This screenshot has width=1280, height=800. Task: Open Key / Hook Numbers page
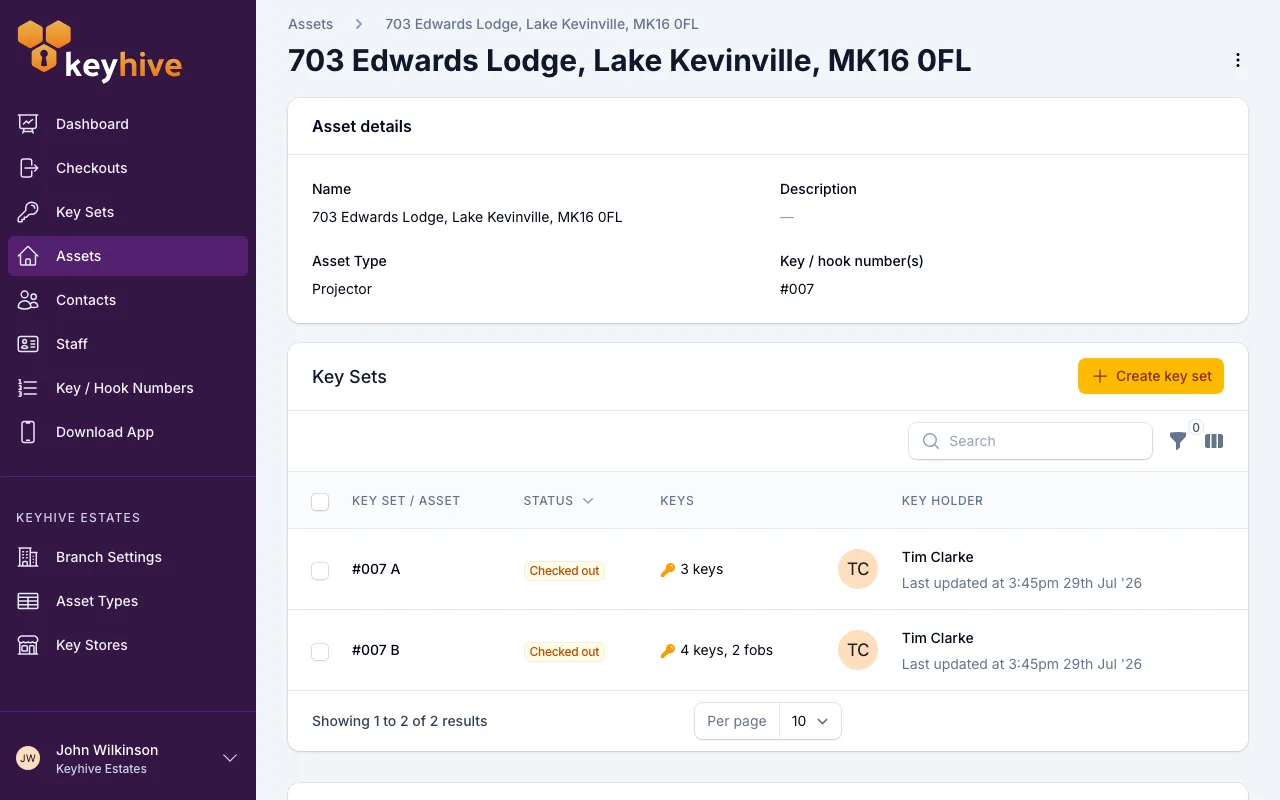coord(128,388)
